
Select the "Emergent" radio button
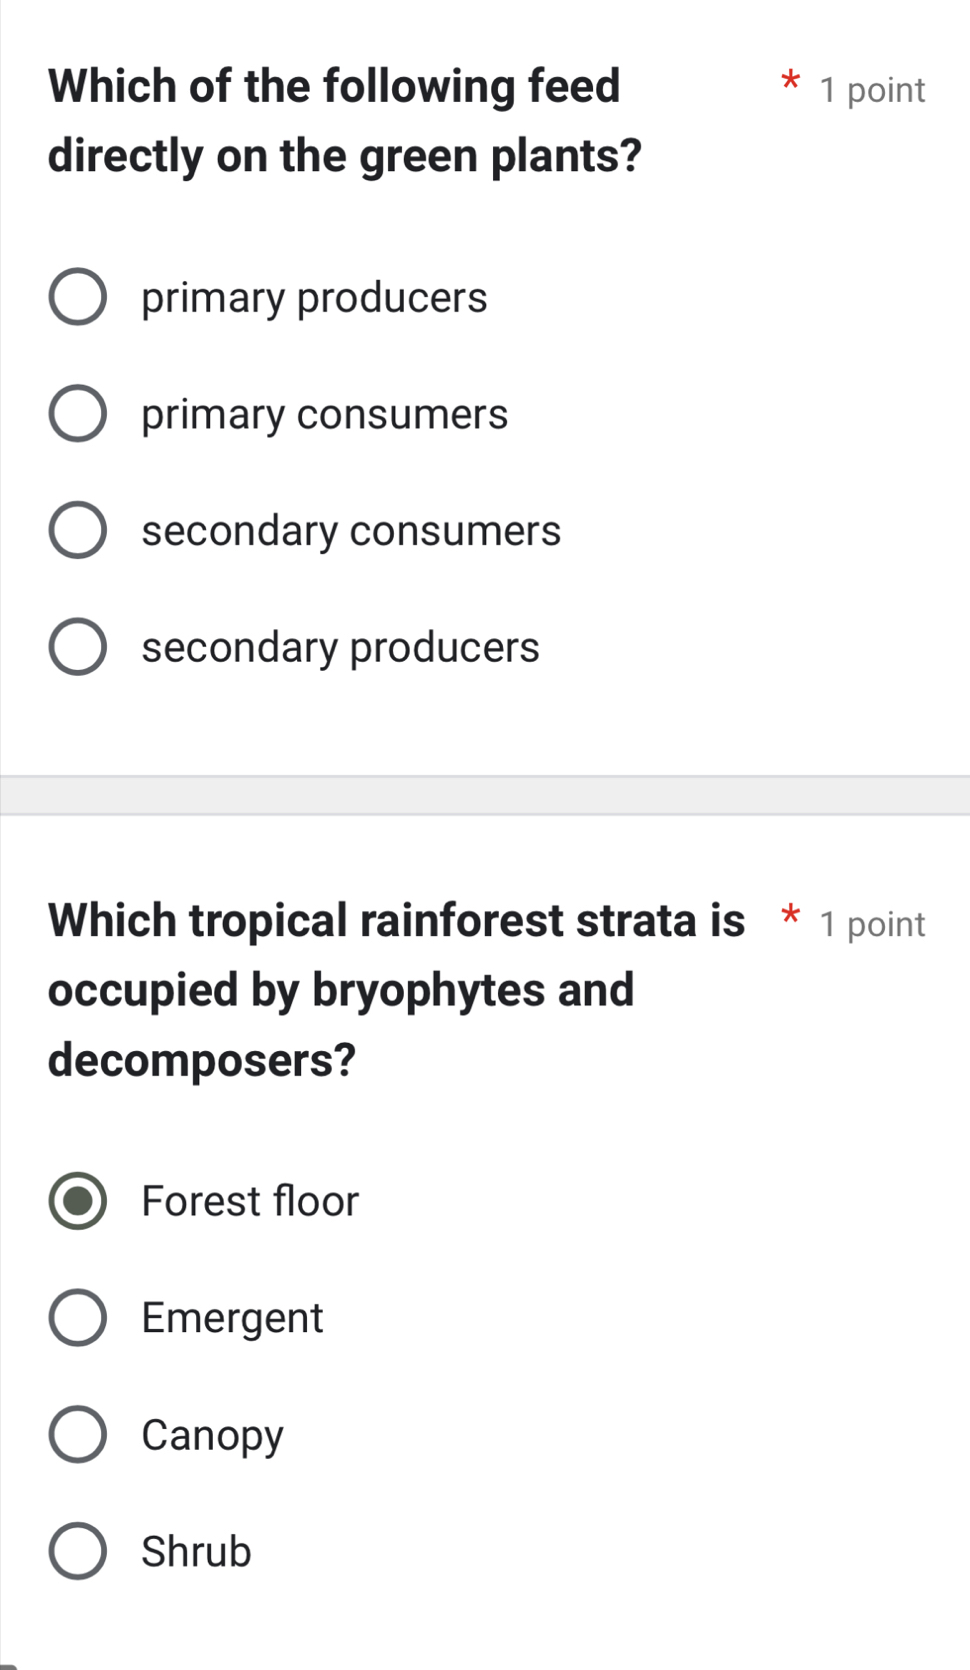pyautogui.click(x=77, y=1318)
